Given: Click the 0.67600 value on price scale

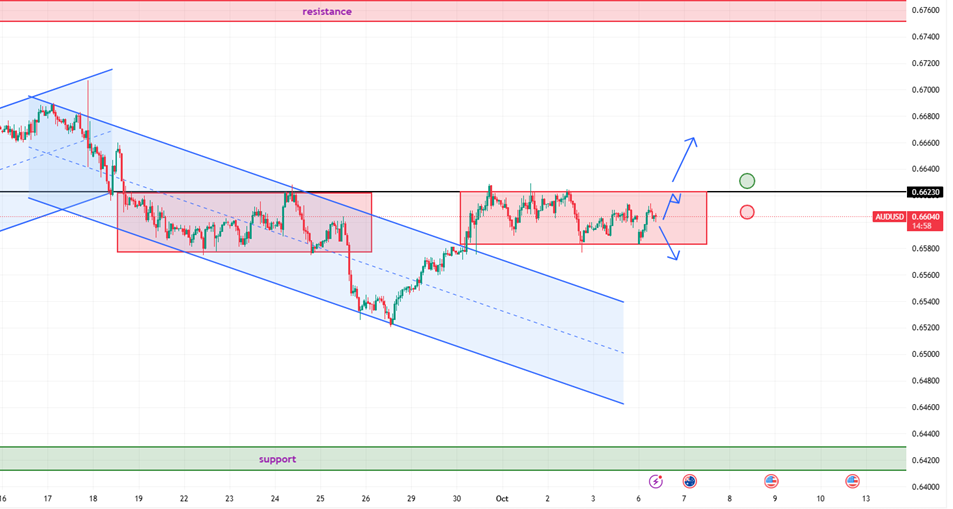Looking at the screenshot, I should pyautogui.click(x=926, y=11).
